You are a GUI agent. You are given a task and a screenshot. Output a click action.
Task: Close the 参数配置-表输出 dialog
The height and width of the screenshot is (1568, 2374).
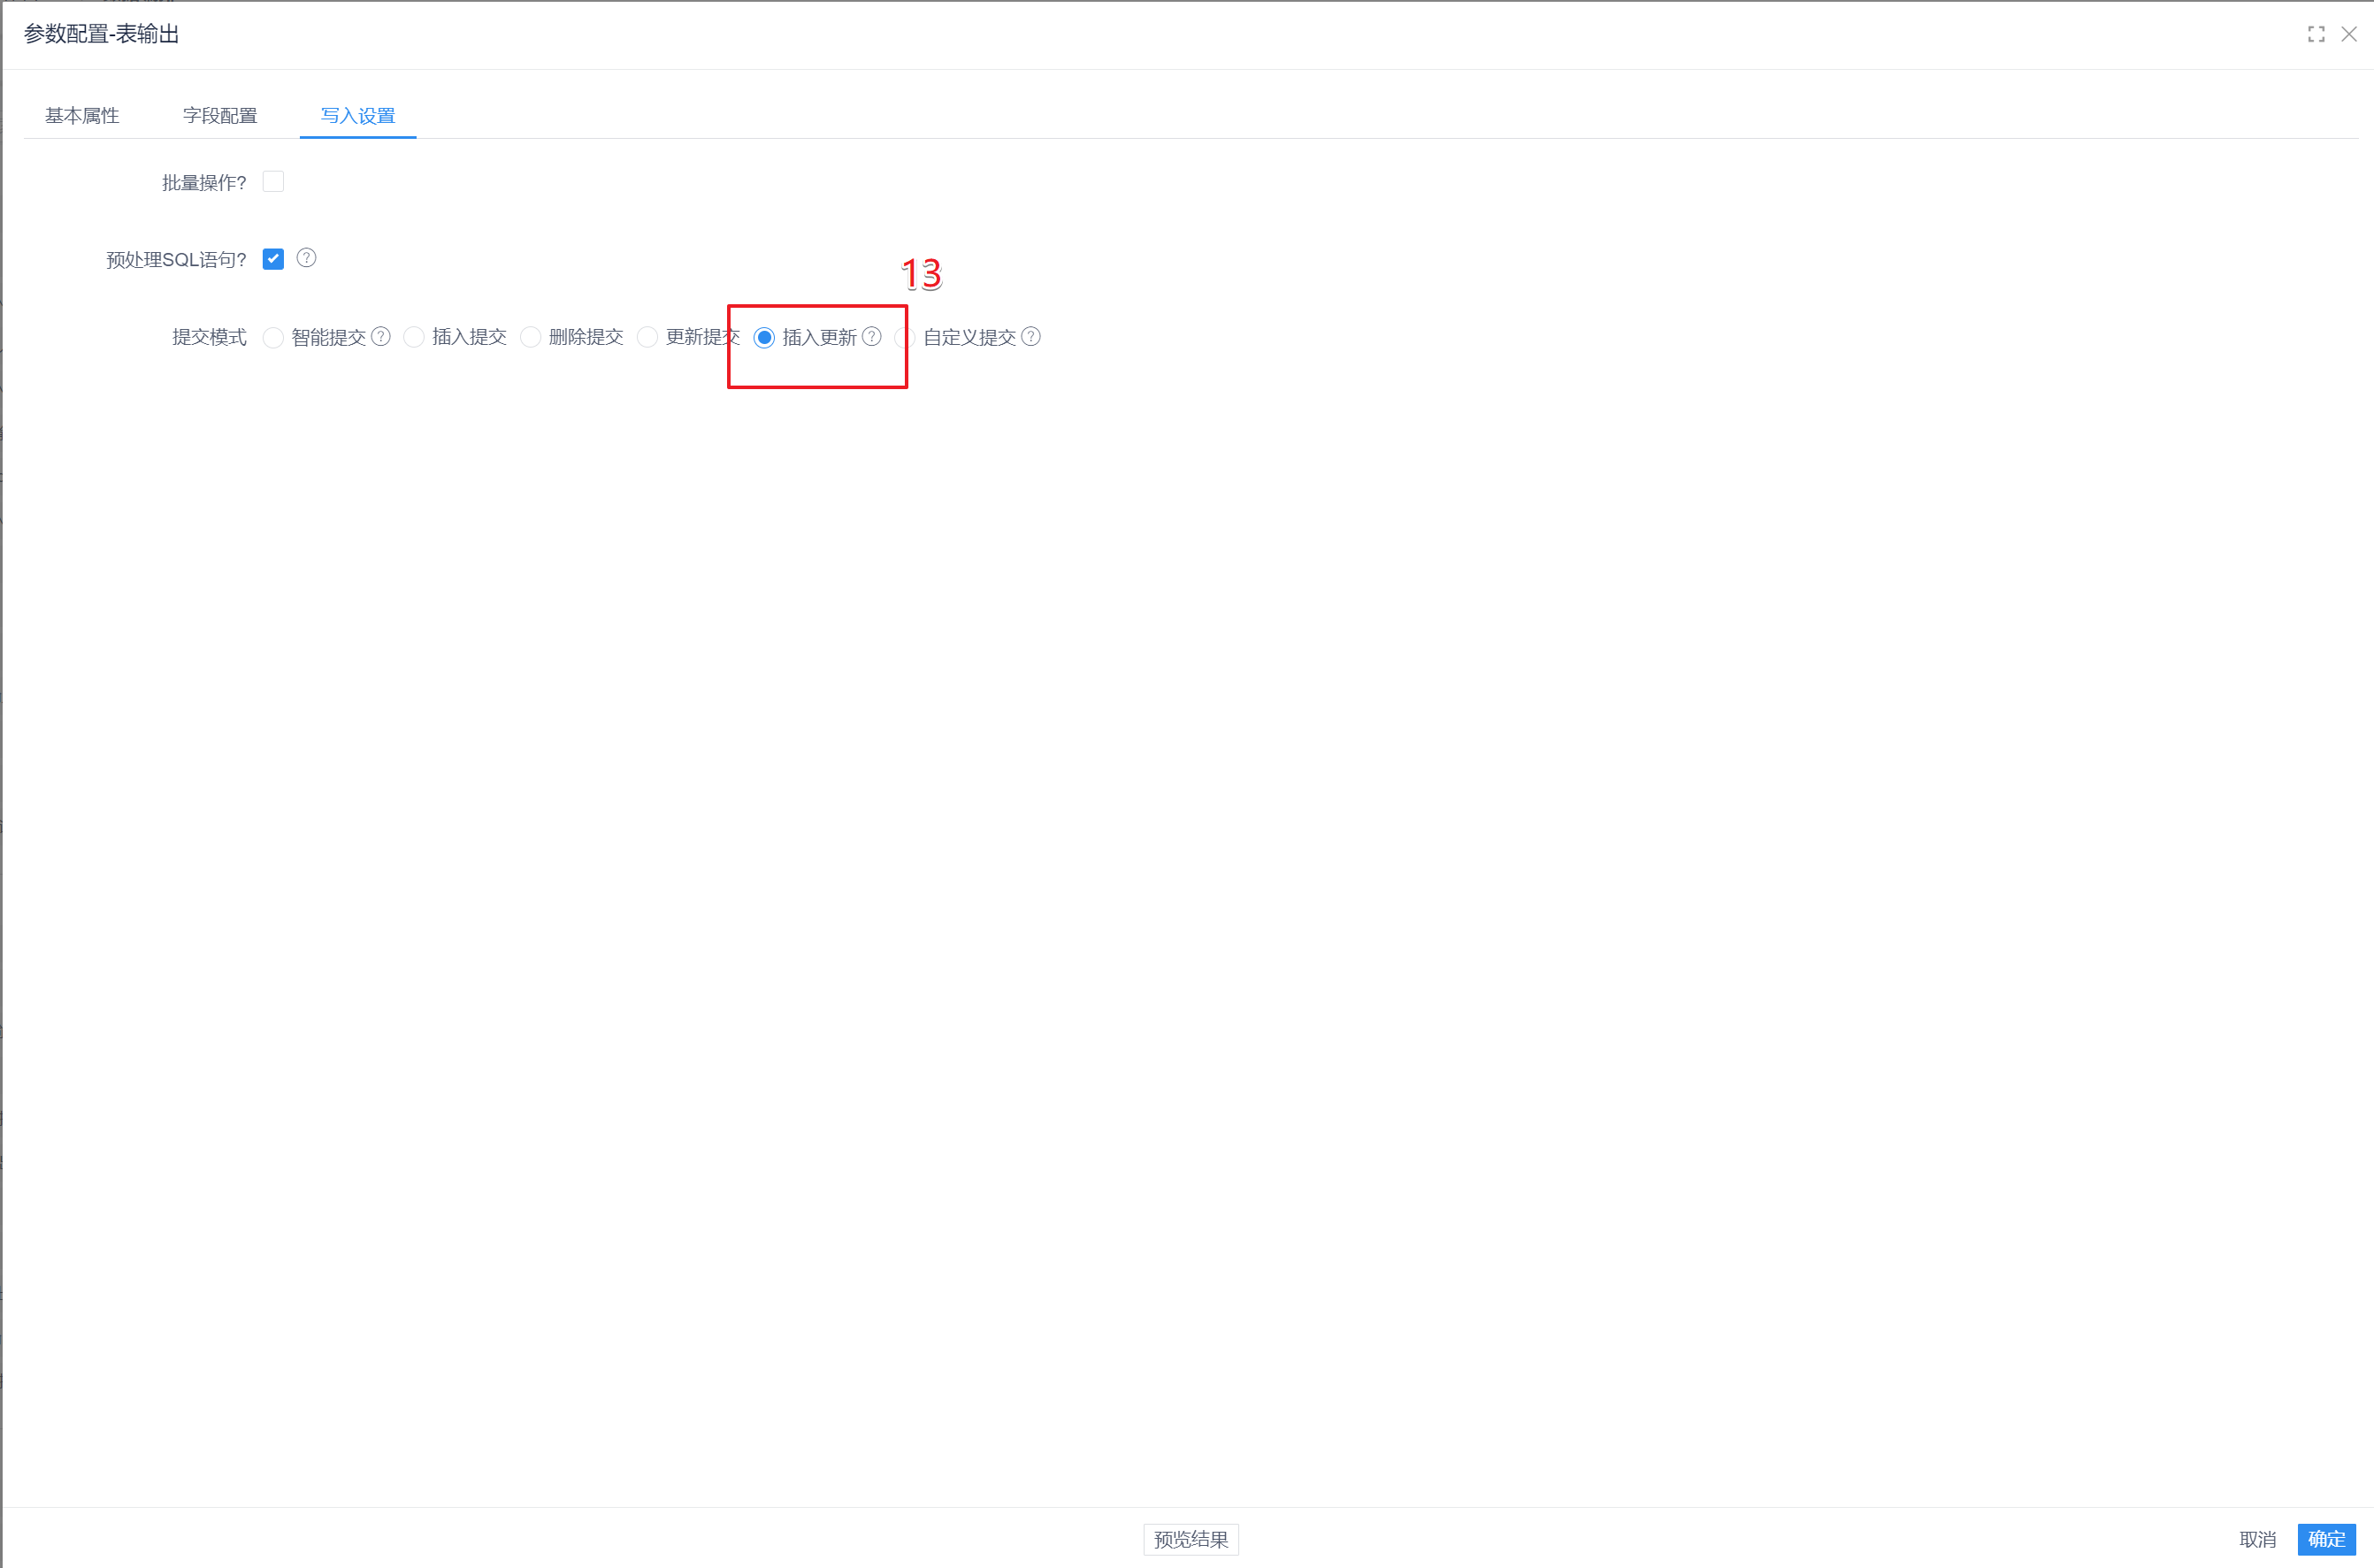(x=2349, y=34)
